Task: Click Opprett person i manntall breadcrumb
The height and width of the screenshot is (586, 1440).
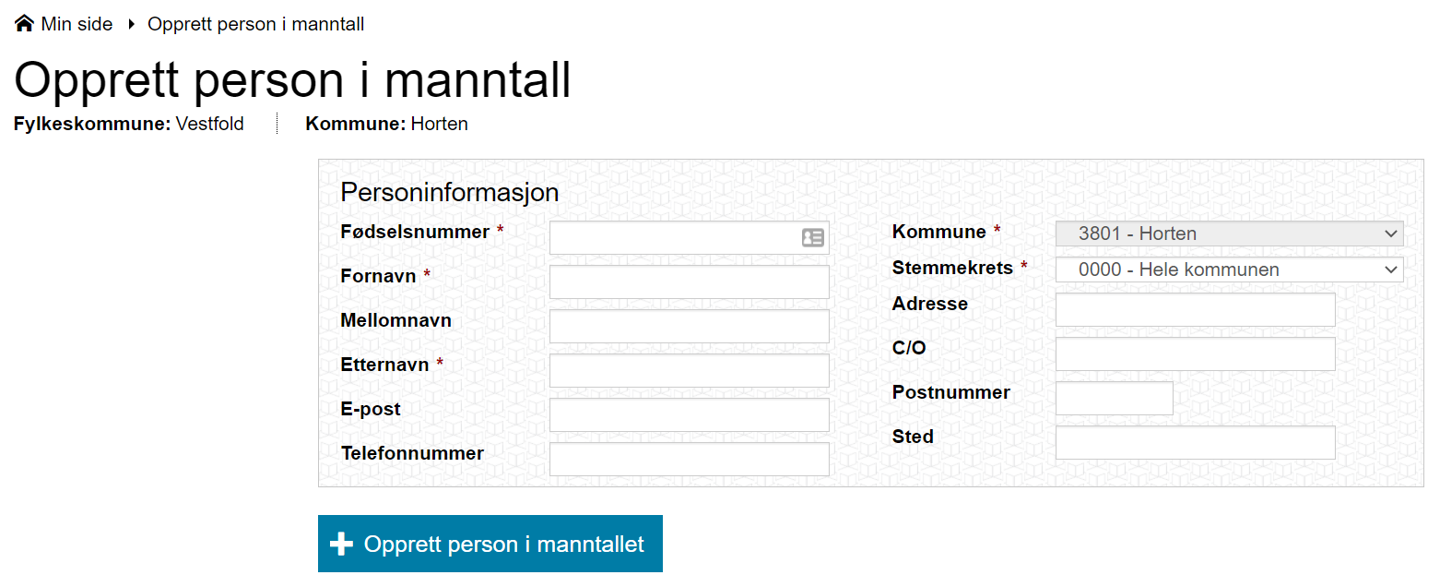Action: pos(256,24)
